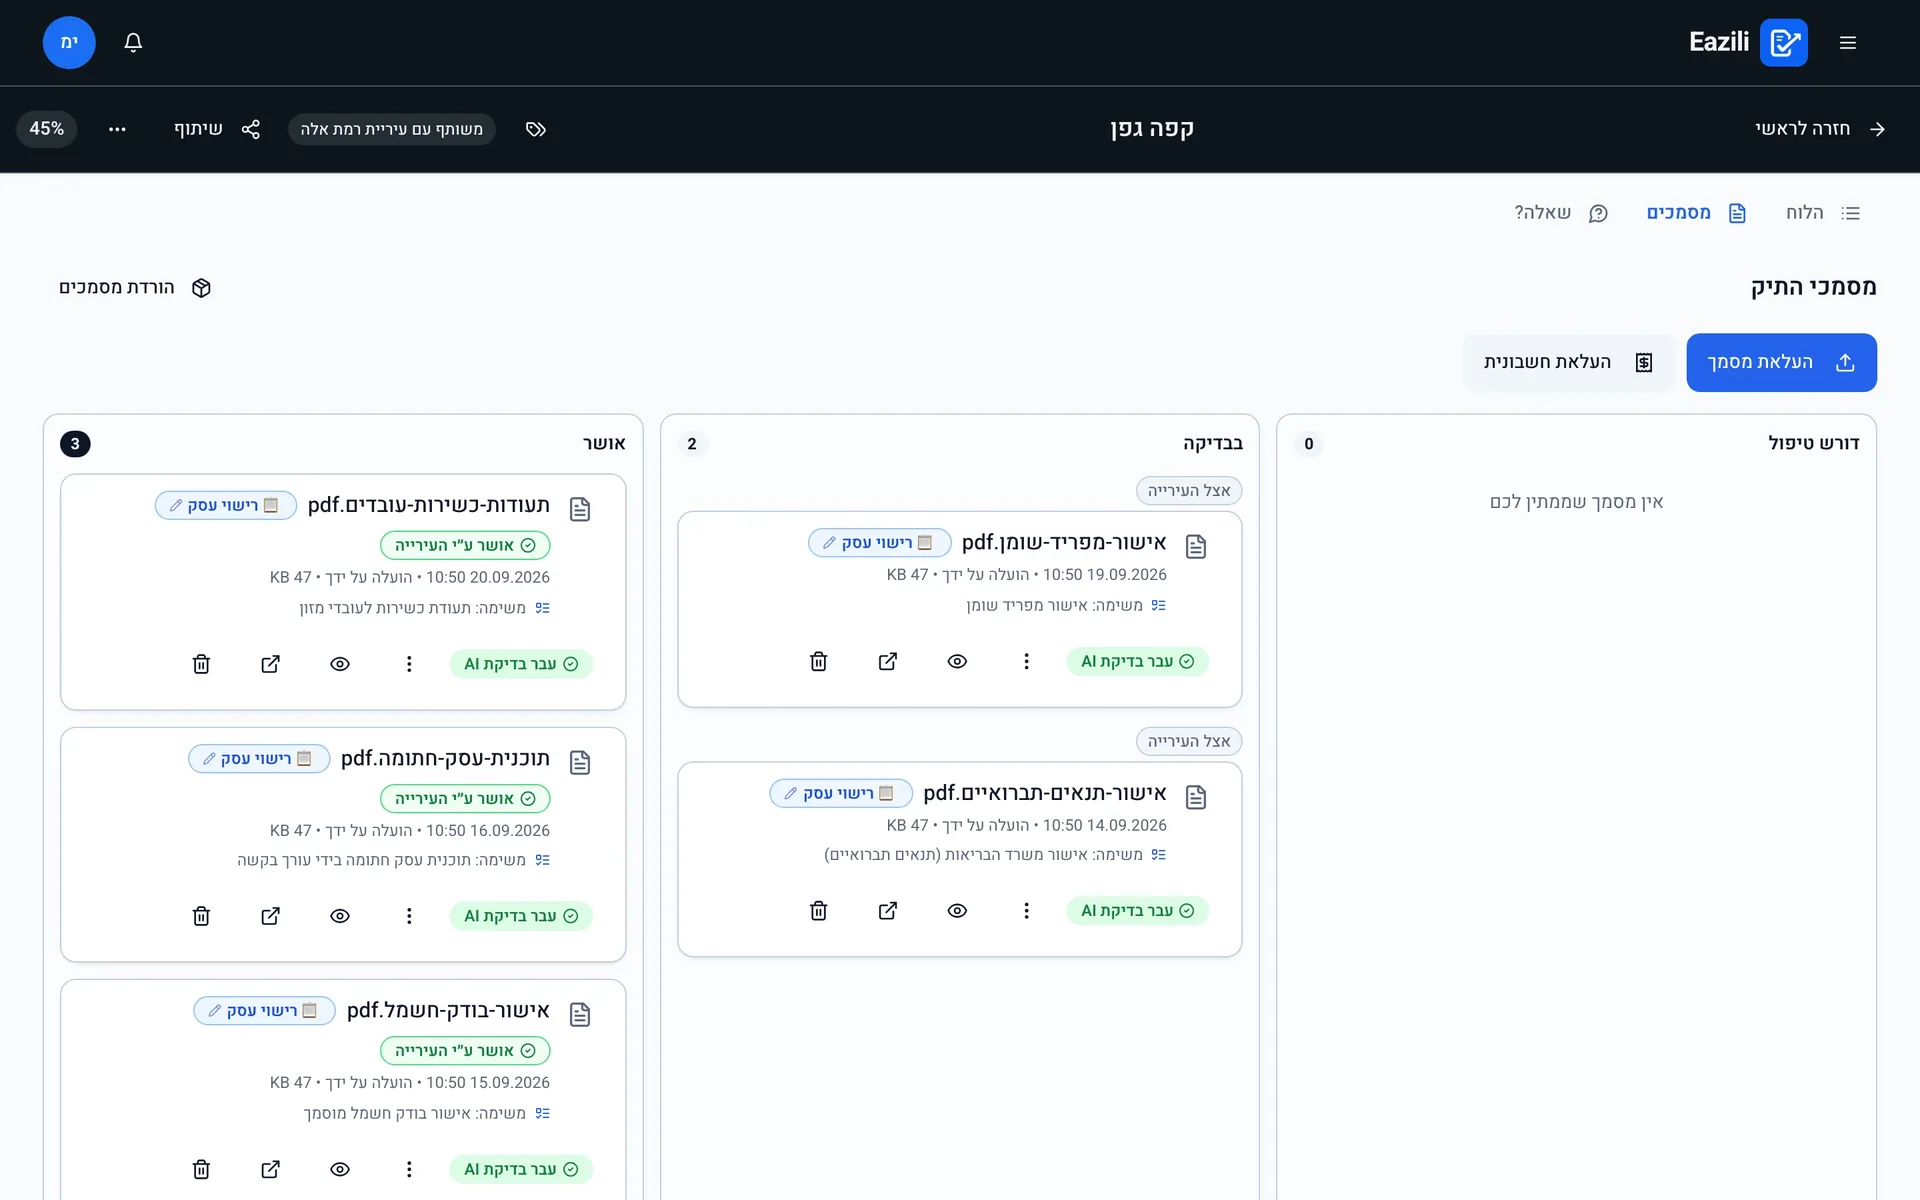The width and height of the screenshot is (1920, 1200).
Task: Click the רישוי עסק tag on אישור-מפריד-שומן.pdf
Action: [879, 543]
